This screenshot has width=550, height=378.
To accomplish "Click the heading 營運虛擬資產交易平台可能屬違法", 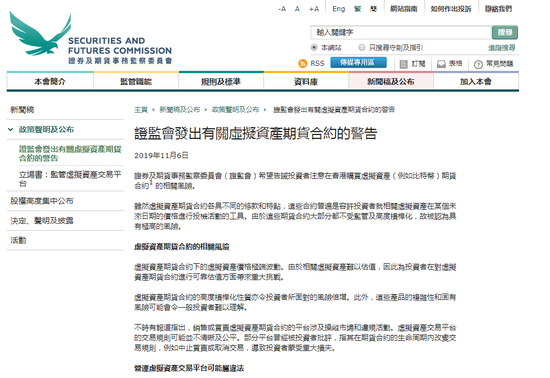I will coord(189,368).
